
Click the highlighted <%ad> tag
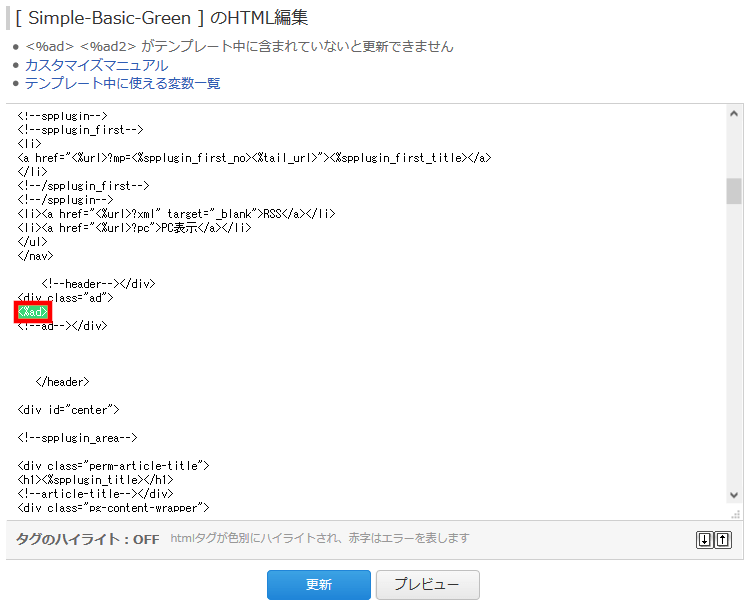tap(32, 312)
